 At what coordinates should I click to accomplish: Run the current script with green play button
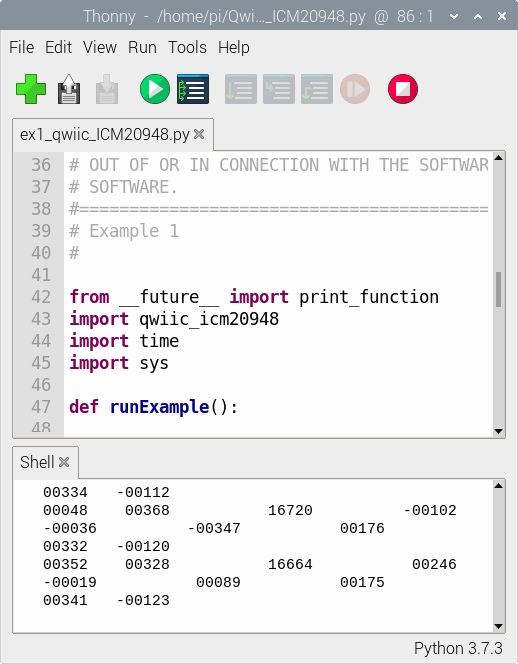coord(155,89)
